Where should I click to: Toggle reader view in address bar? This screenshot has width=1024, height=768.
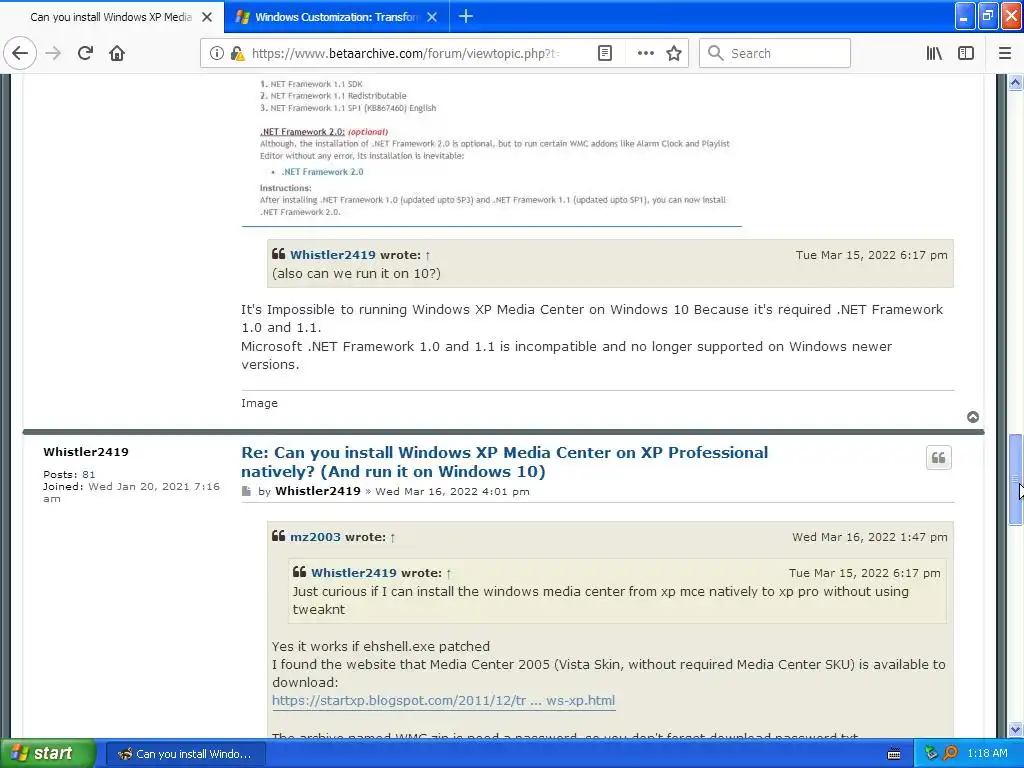pos(605,53)
